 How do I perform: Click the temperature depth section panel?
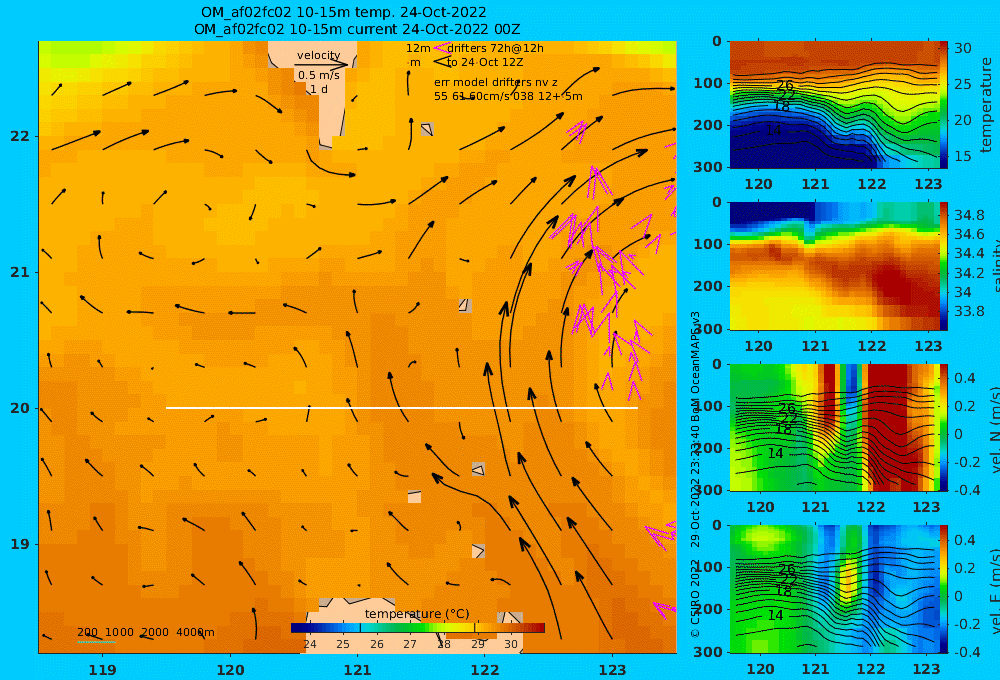click(834, 105)
